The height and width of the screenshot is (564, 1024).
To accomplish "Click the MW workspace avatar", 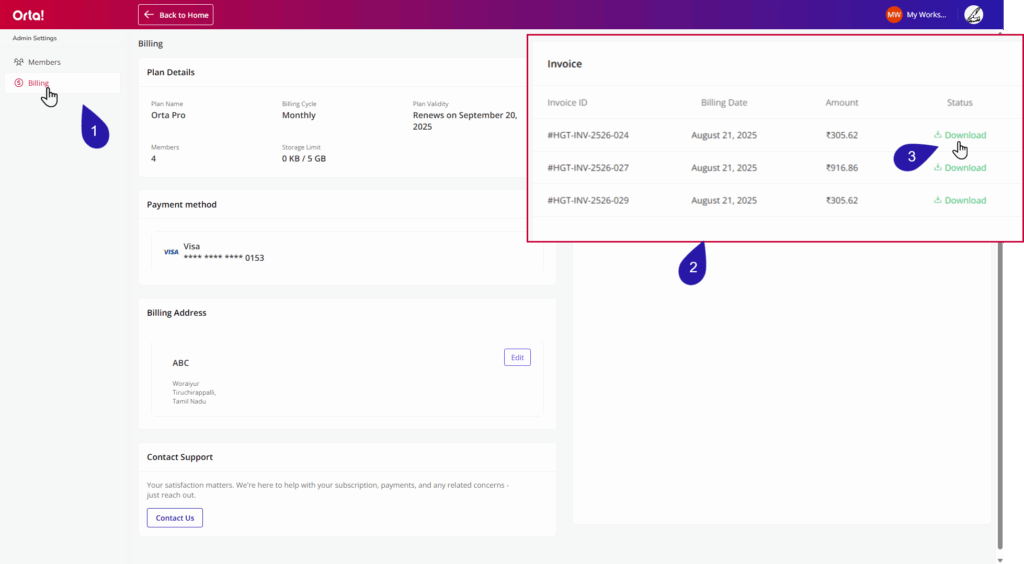I will 893,15.
